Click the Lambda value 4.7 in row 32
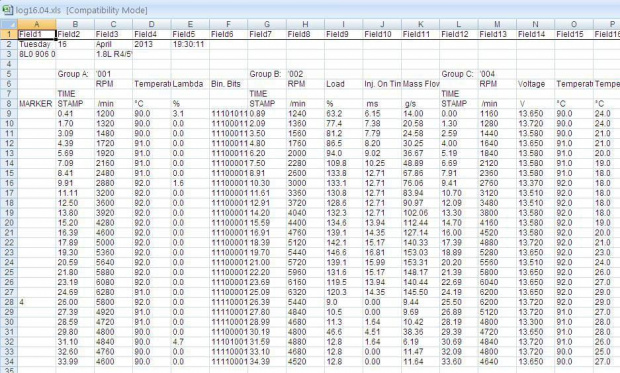The image size is (620, 373). pyautogui.click(x=190, y=341)
